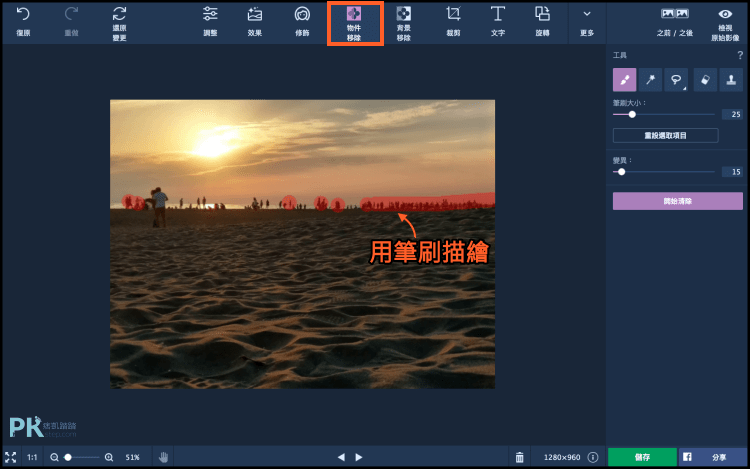
Task: Select the clone stamp tool
Action: (731, 80)
